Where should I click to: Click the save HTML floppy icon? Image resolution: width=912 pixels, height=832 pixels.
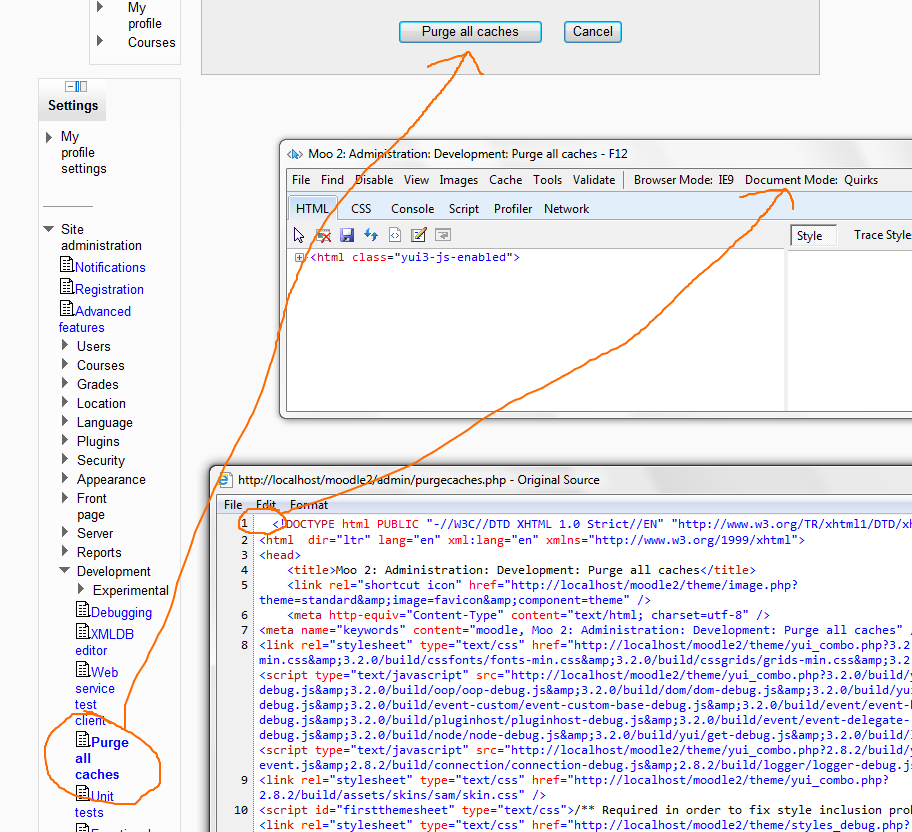tap(347, 235)
